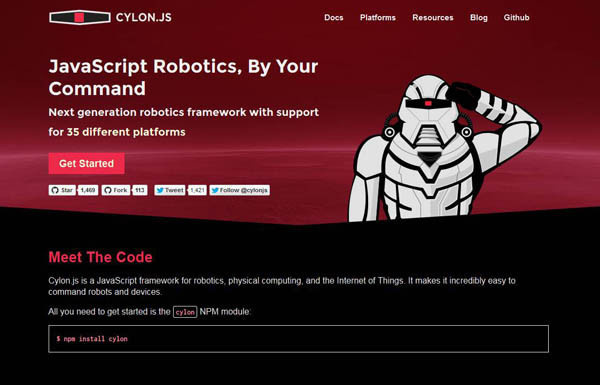The width and height of the screenshot is (600, 385).
Task: Star the repo via GitHub Star button
Action: tap(62, 190)
